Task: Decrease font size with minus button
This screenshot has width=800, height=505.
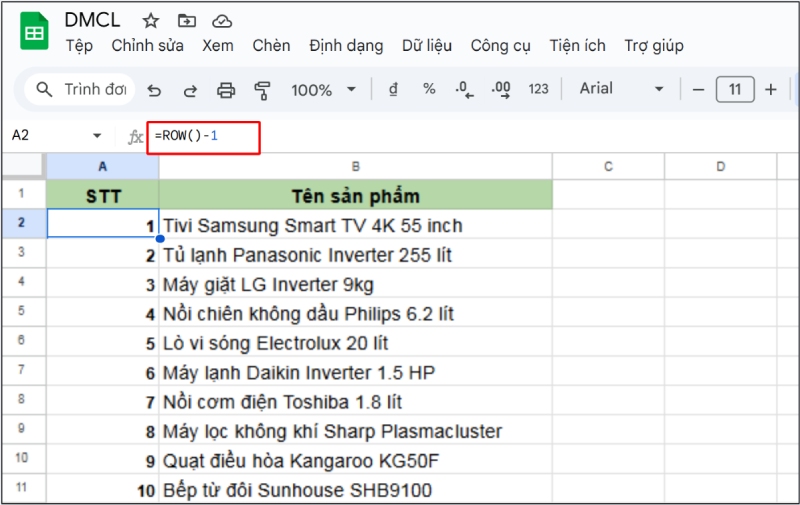Action: click(698, 90)
